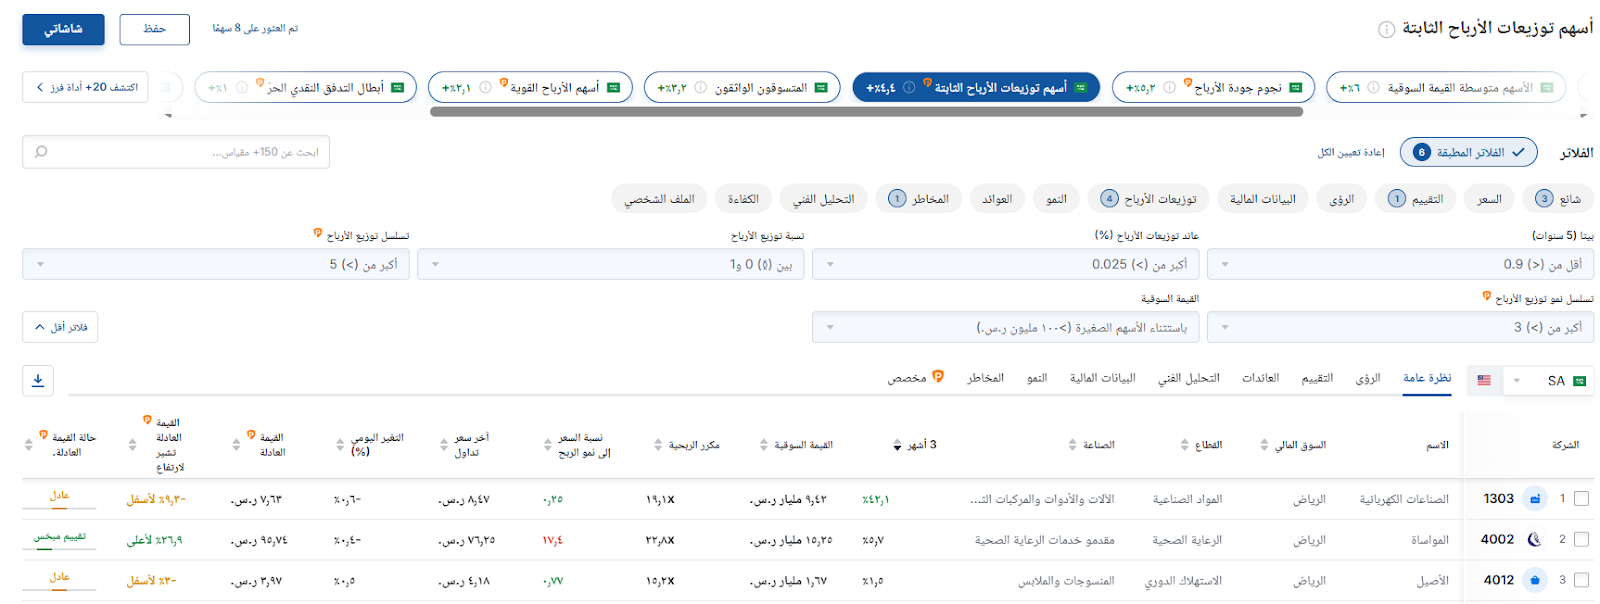
Task: Open the عائد توزيعات الأرباح (%) dropdown
Action: tap(1005, 264)
